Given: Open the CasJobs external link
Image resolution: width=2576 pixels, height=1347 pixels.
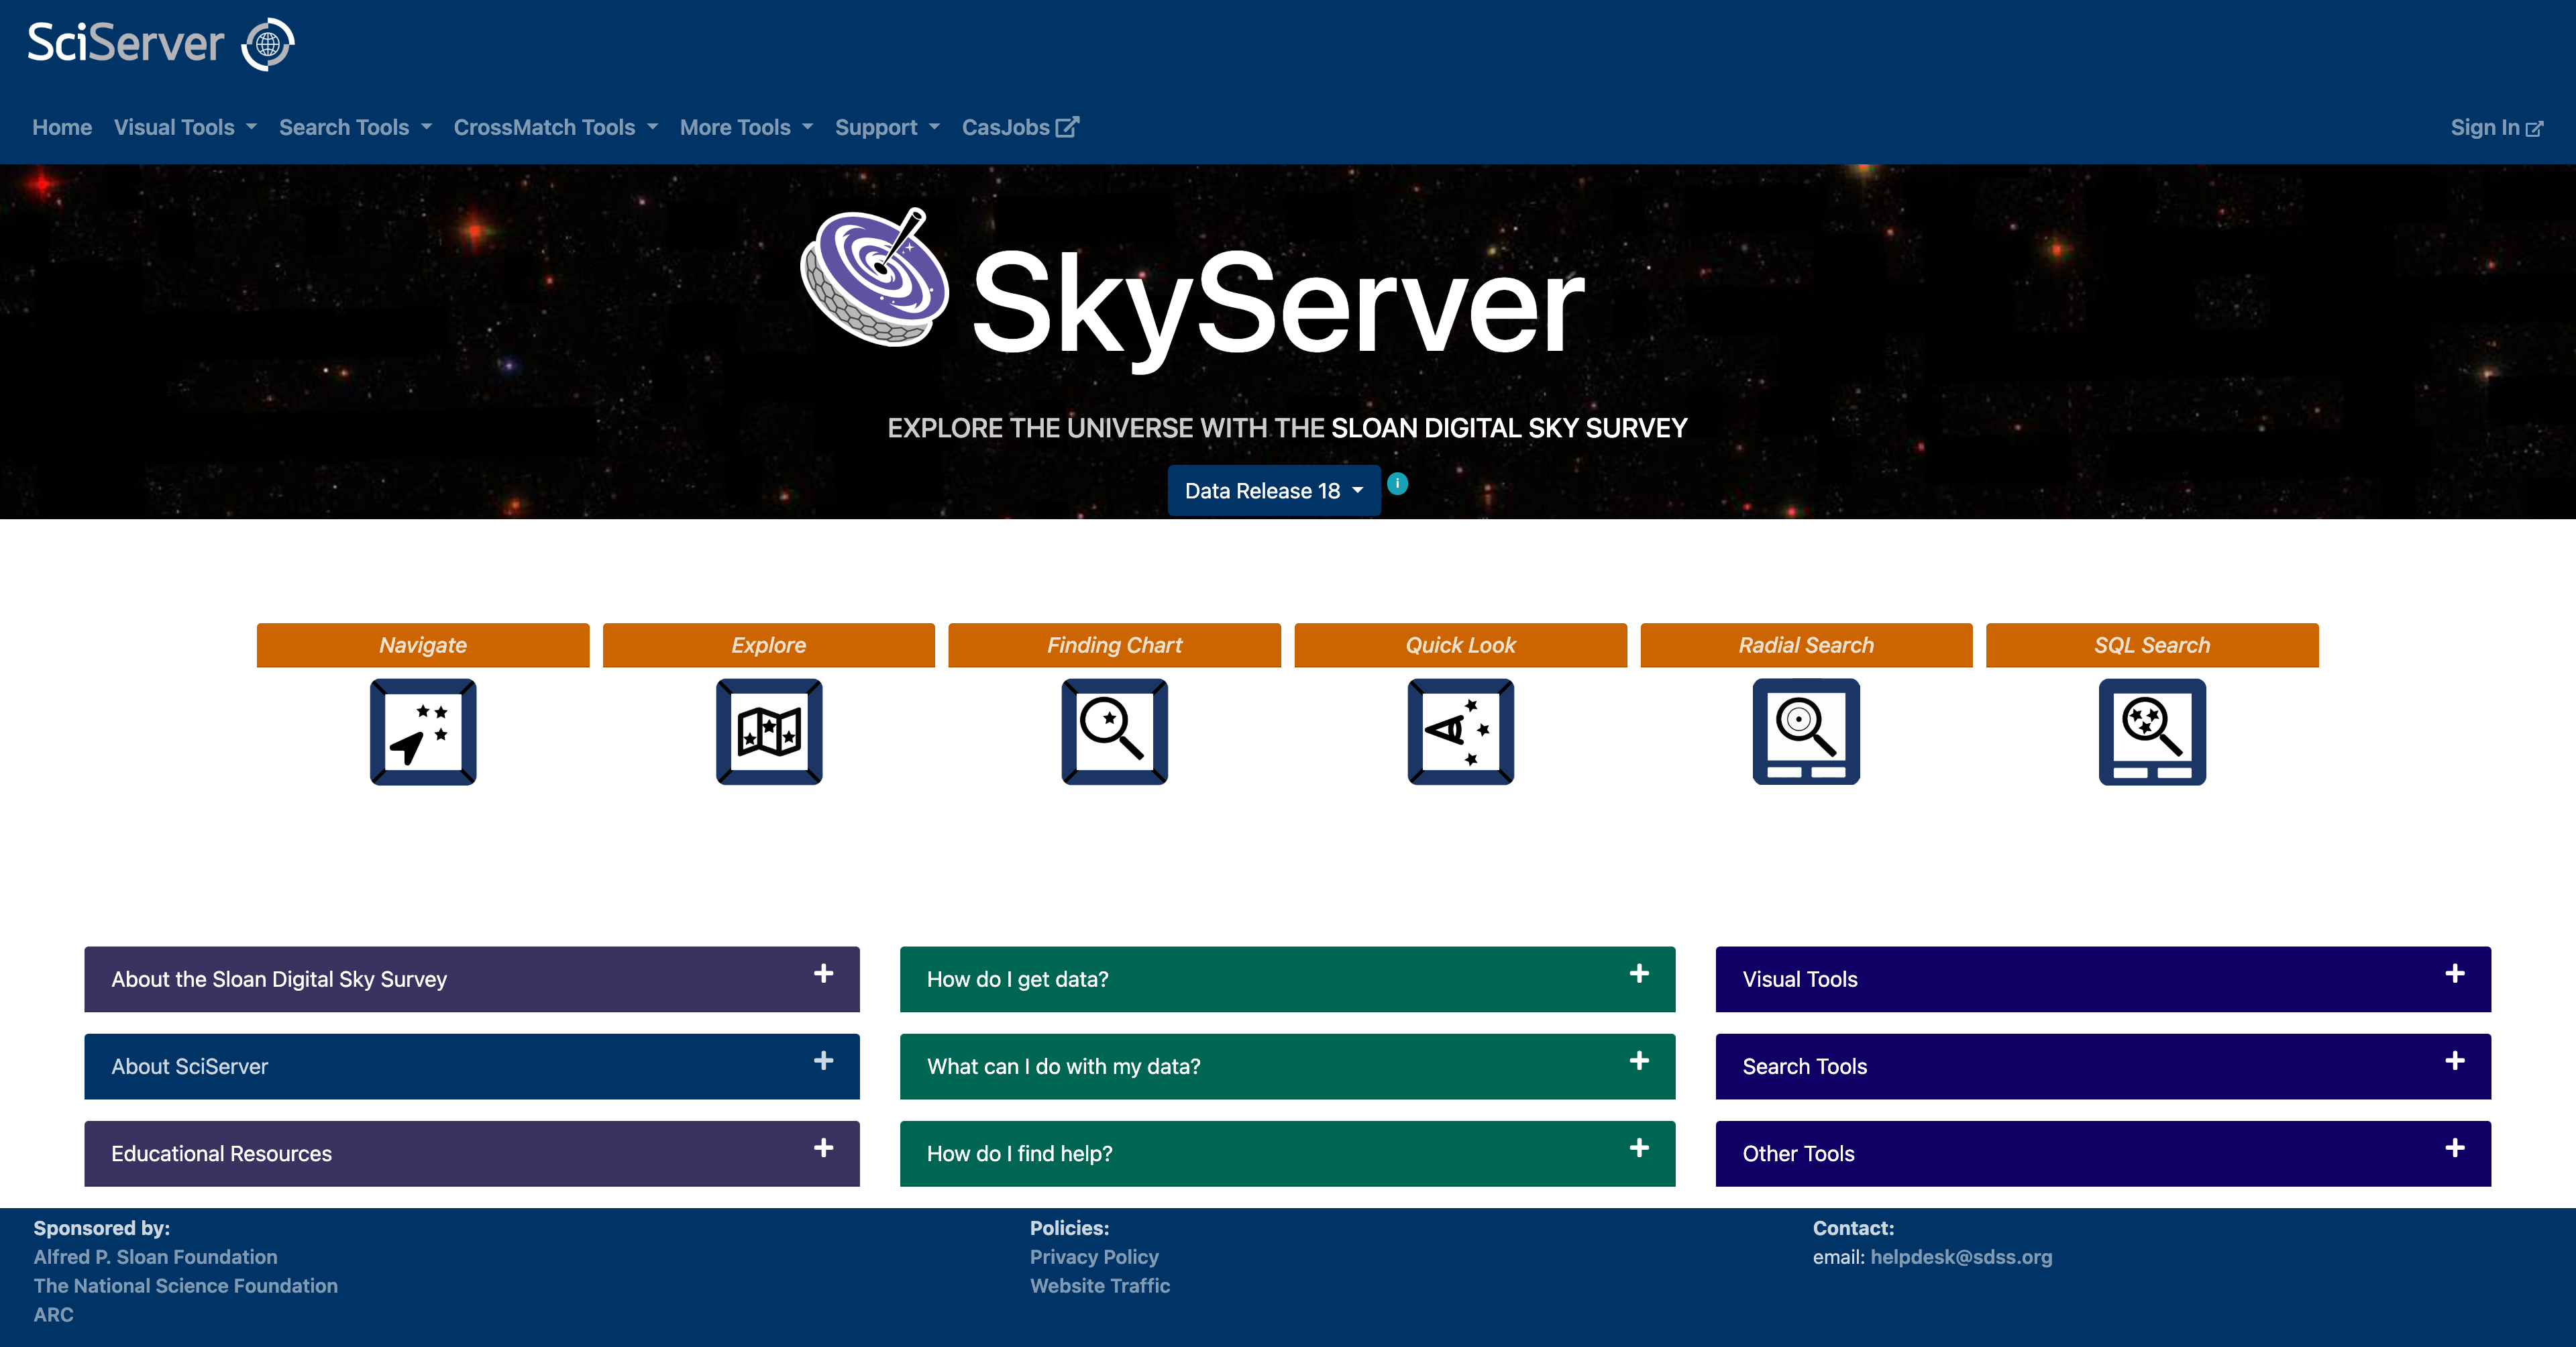Looking at the screenshot, I should click(1020, 127).
